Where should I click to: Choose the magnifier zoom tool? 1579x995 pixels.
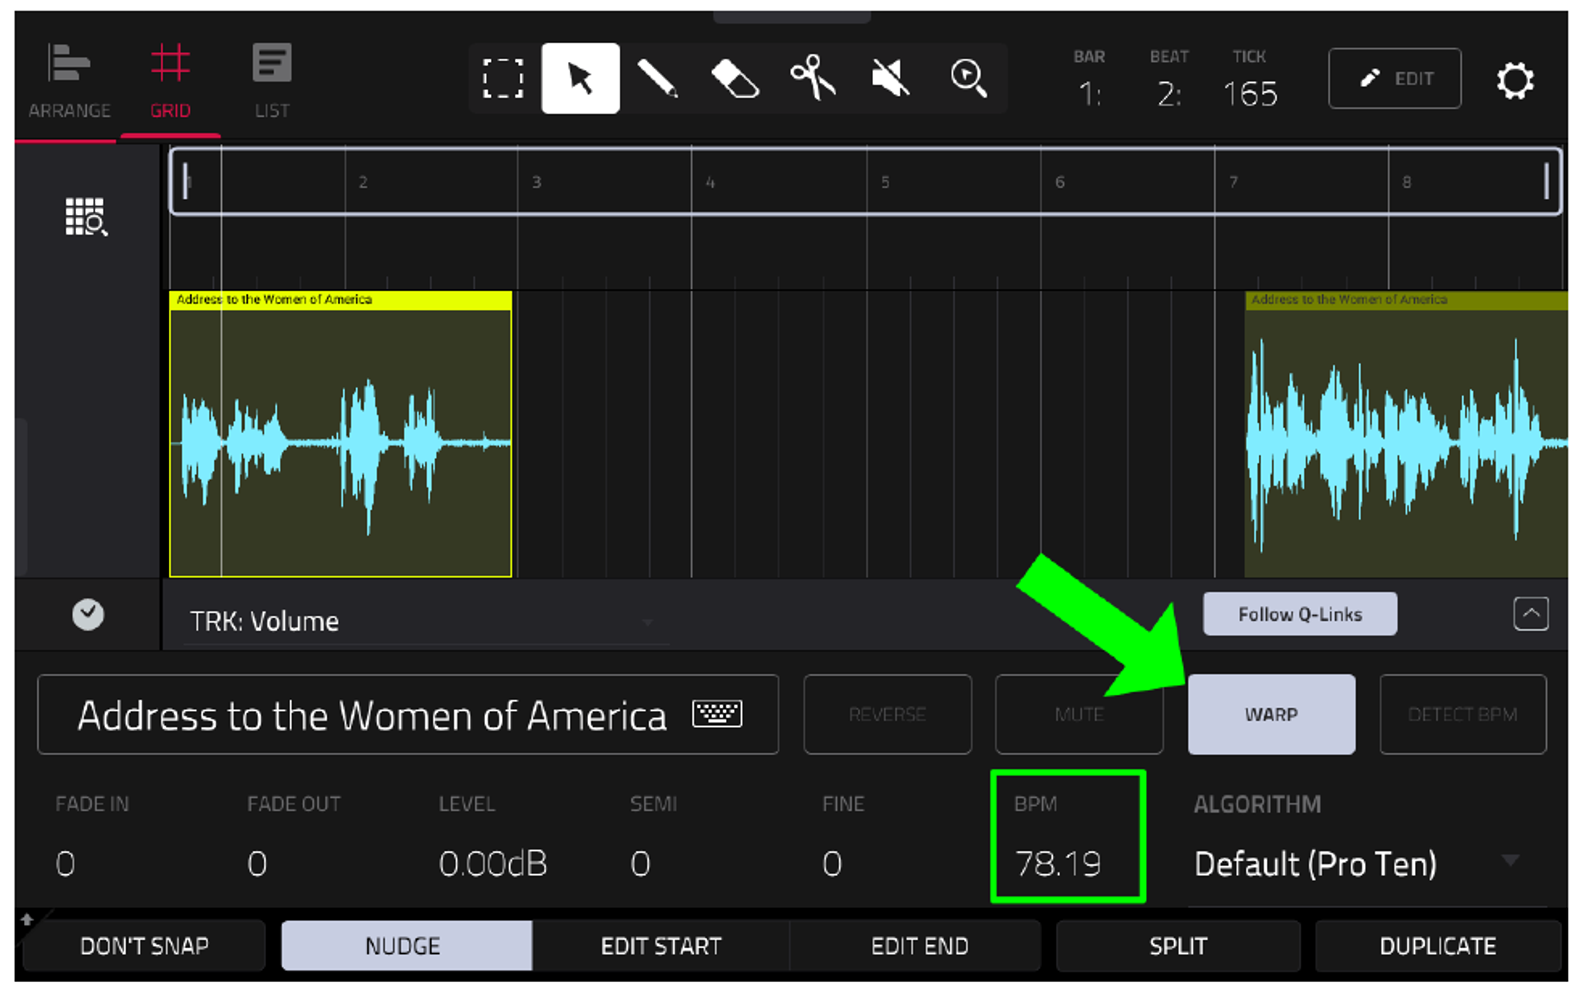[968, 78]
